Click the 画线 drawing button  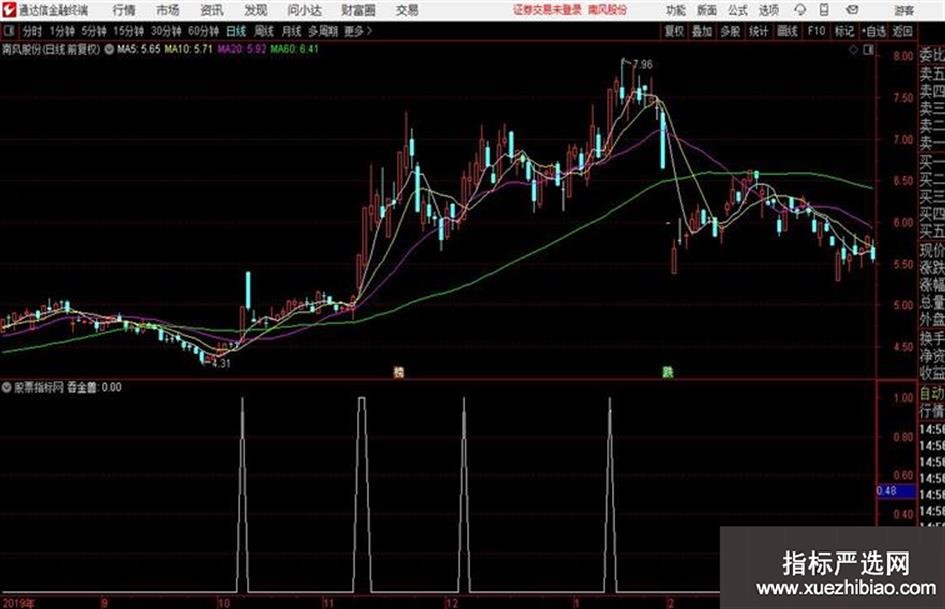click(787, 31)
